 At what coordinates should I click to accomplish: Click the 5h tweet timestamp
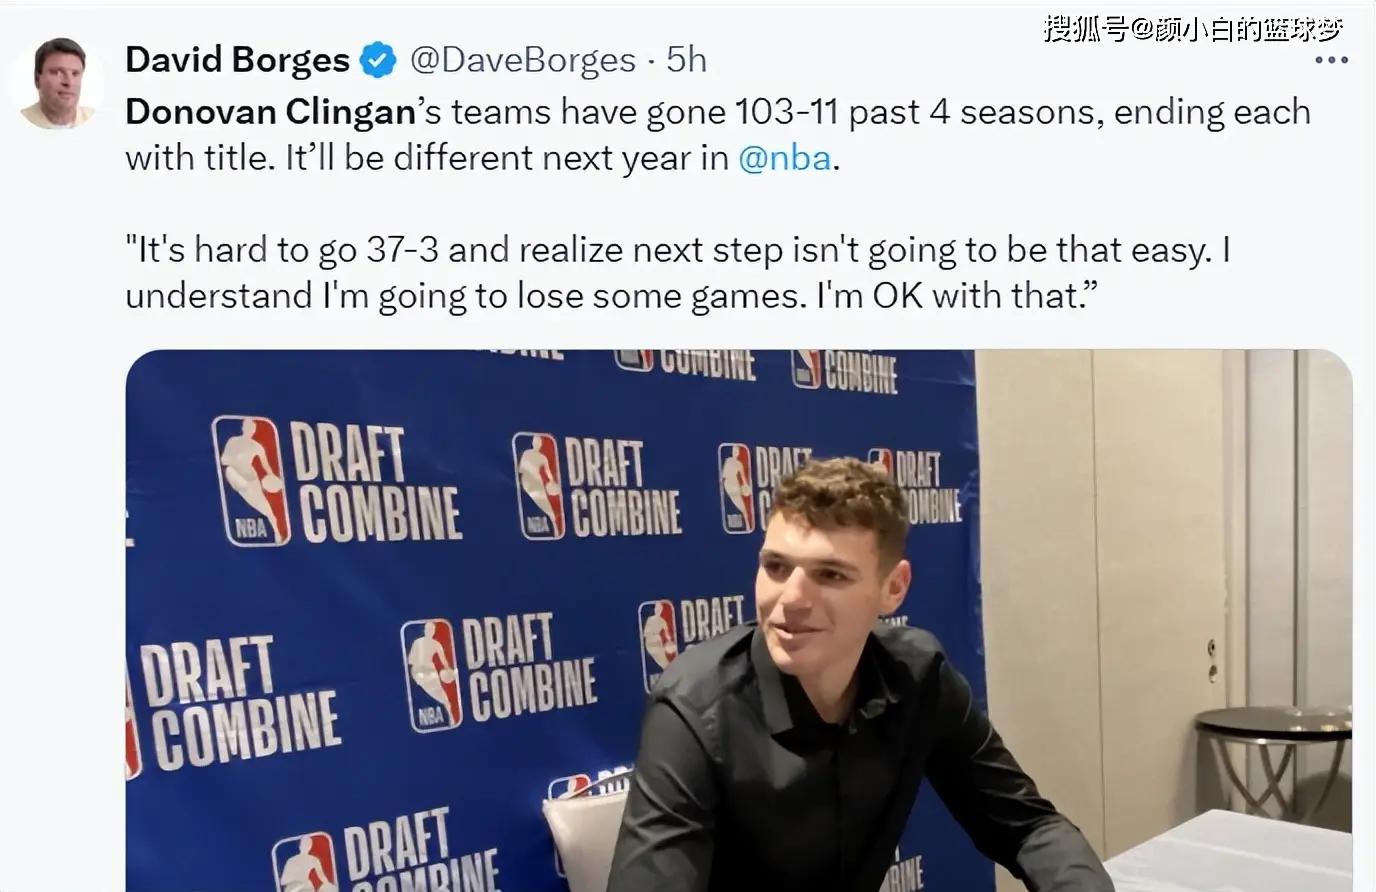pyautogui.click(x=686, y=60)
